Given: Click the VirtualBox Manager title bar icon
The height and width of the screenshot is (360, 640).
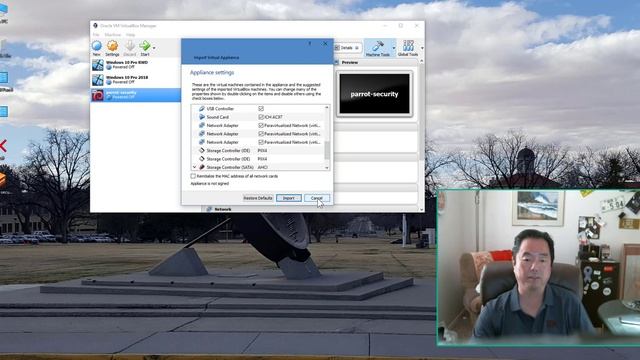Looking at the screenshot, I should [x=96, y=25].
